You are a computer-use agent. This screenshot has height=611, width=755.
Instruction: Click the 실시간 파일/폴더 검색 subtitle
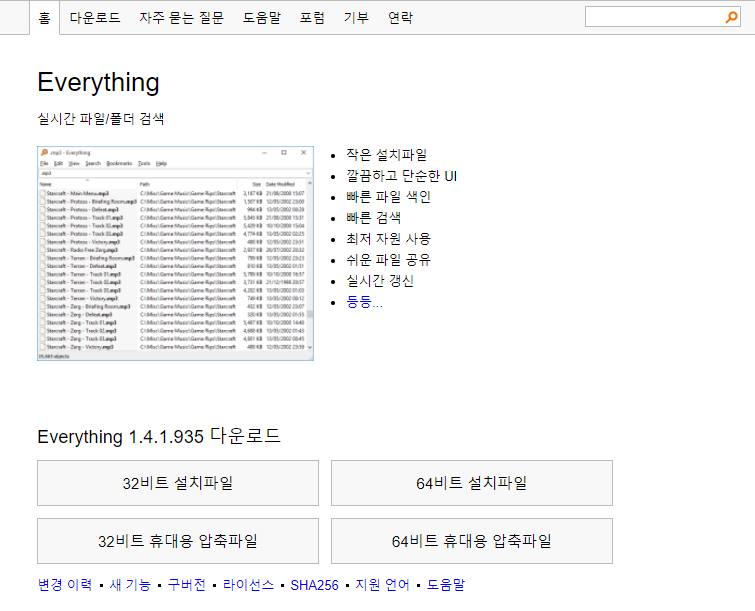[x=101, y=118]
